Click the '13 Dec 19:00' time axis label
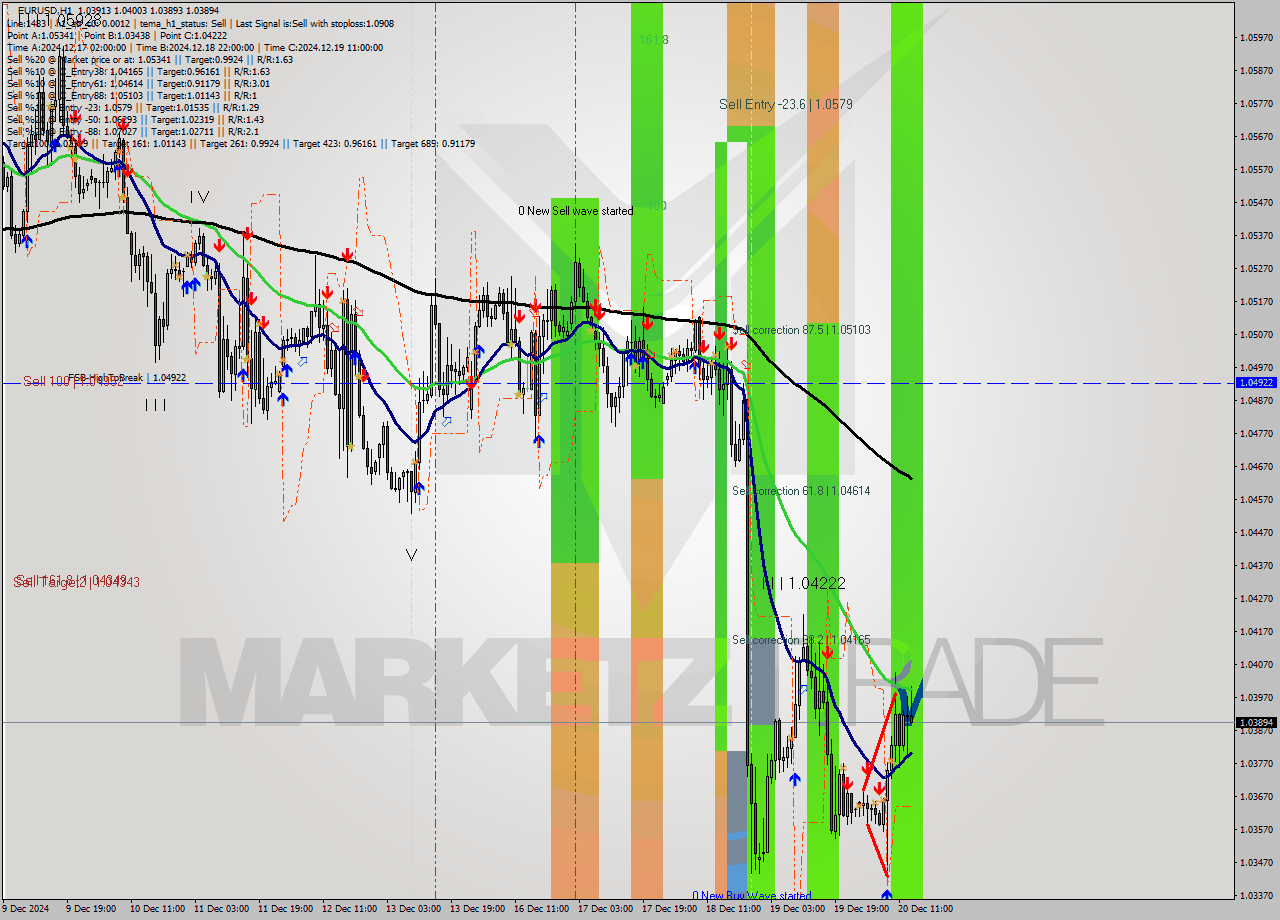 477,909
